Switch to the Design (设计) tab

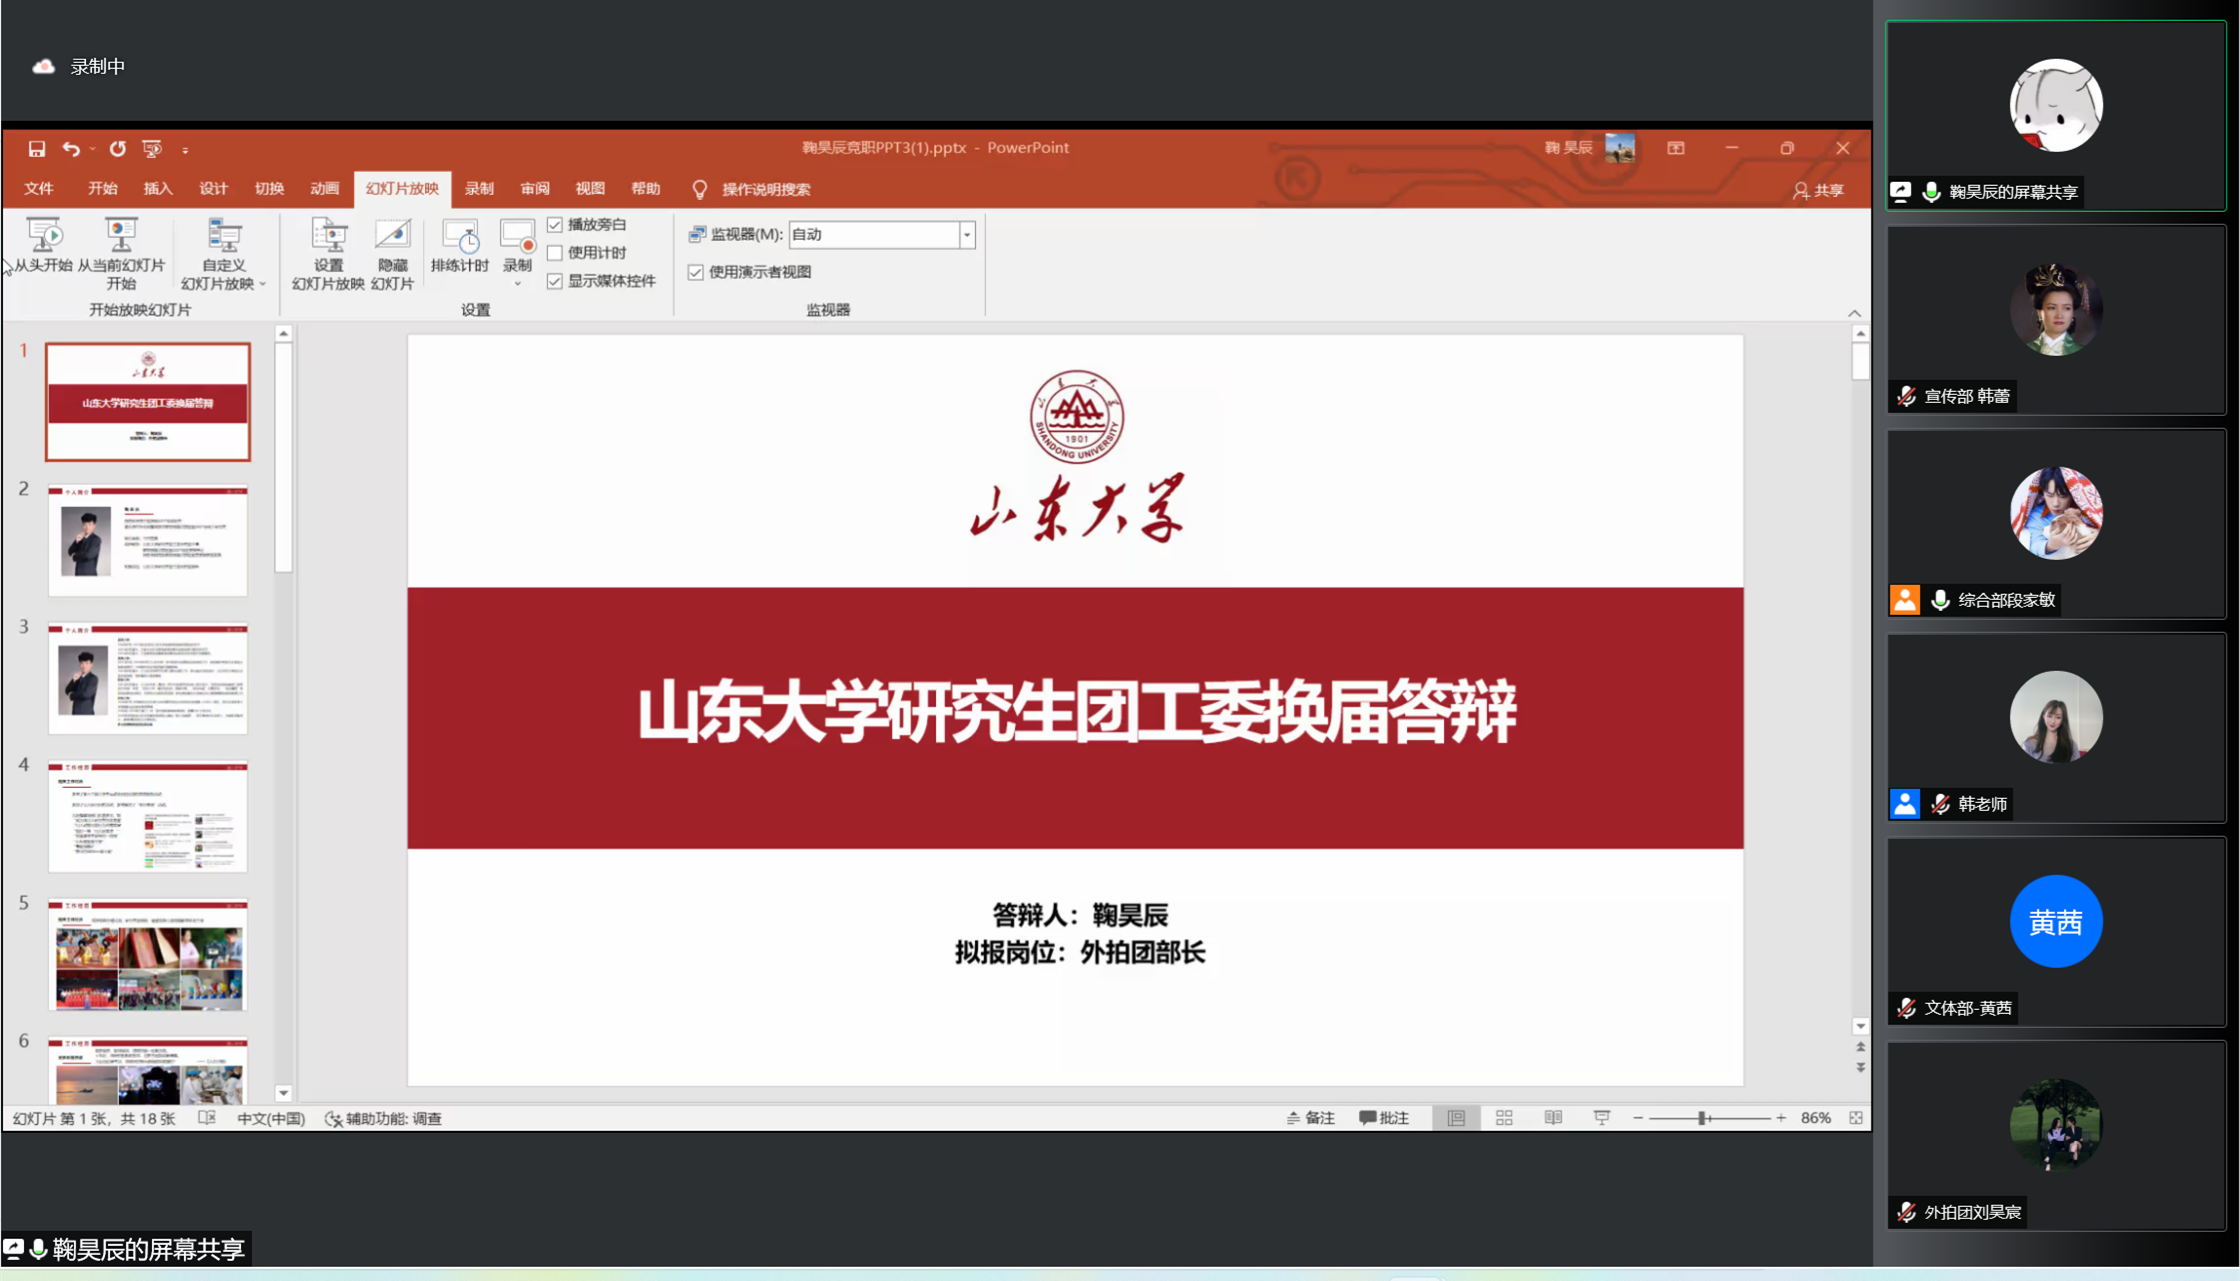click(213, 189)
